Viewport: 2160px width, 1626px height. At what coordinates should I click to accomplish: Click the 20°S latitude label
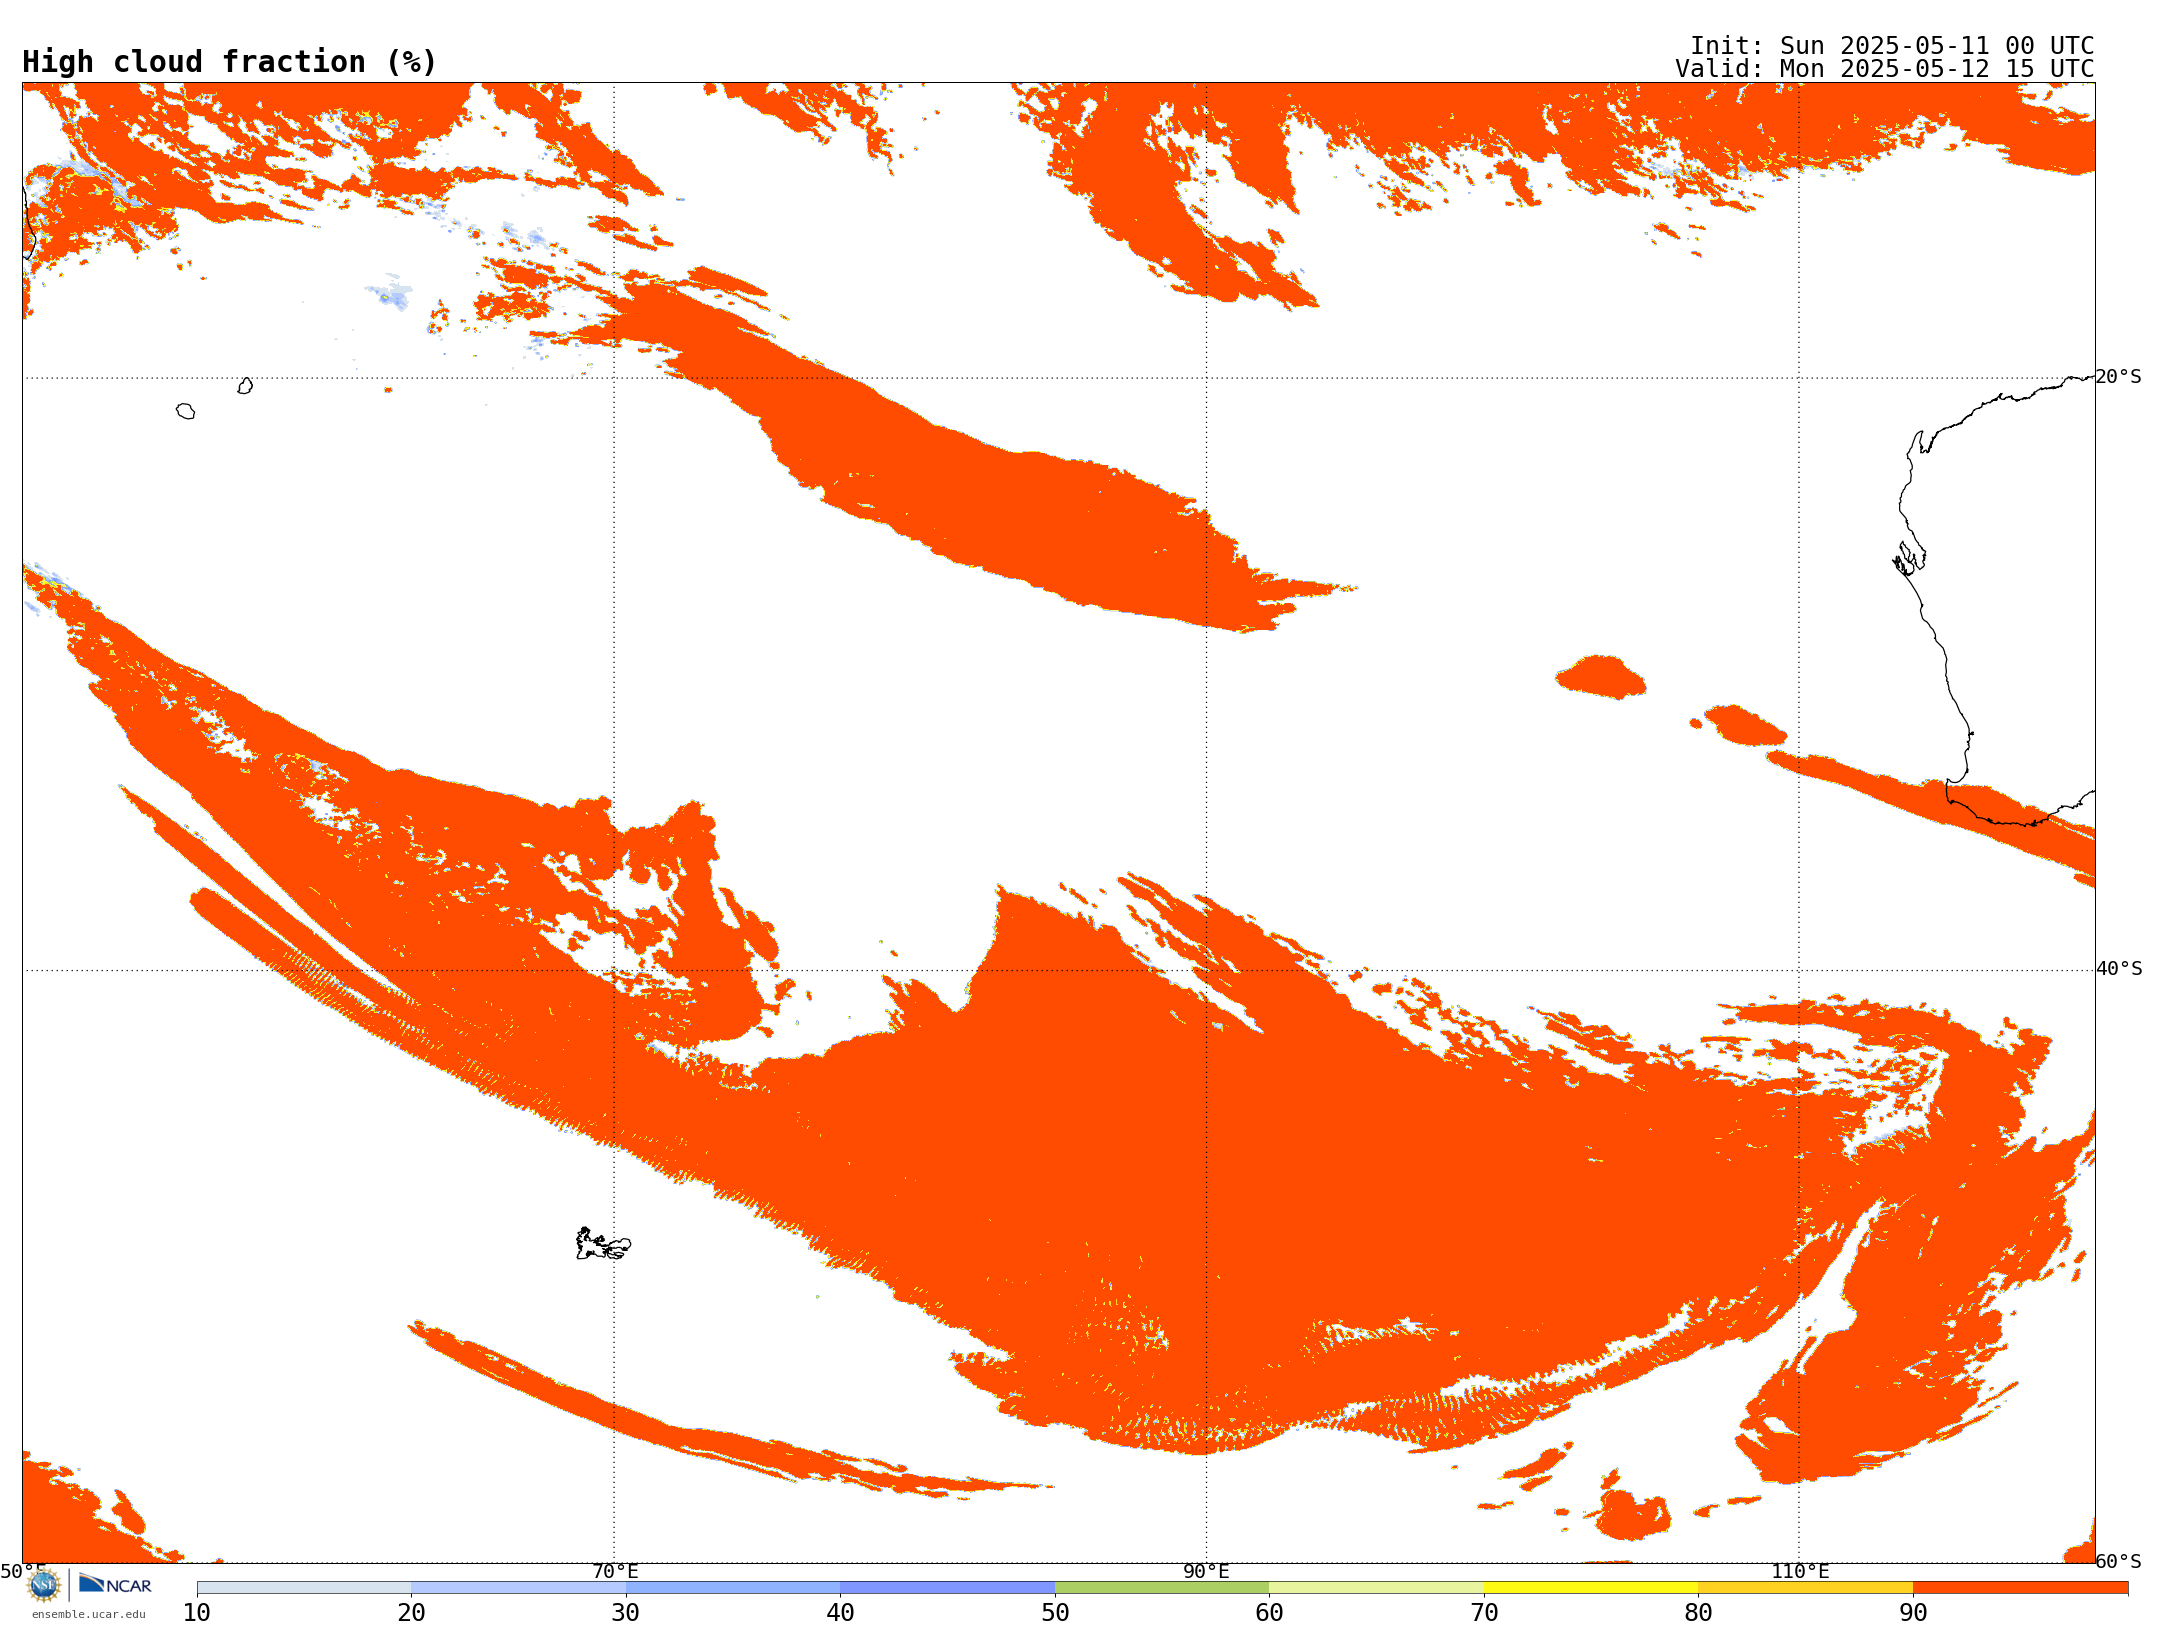pos(2118,377)
